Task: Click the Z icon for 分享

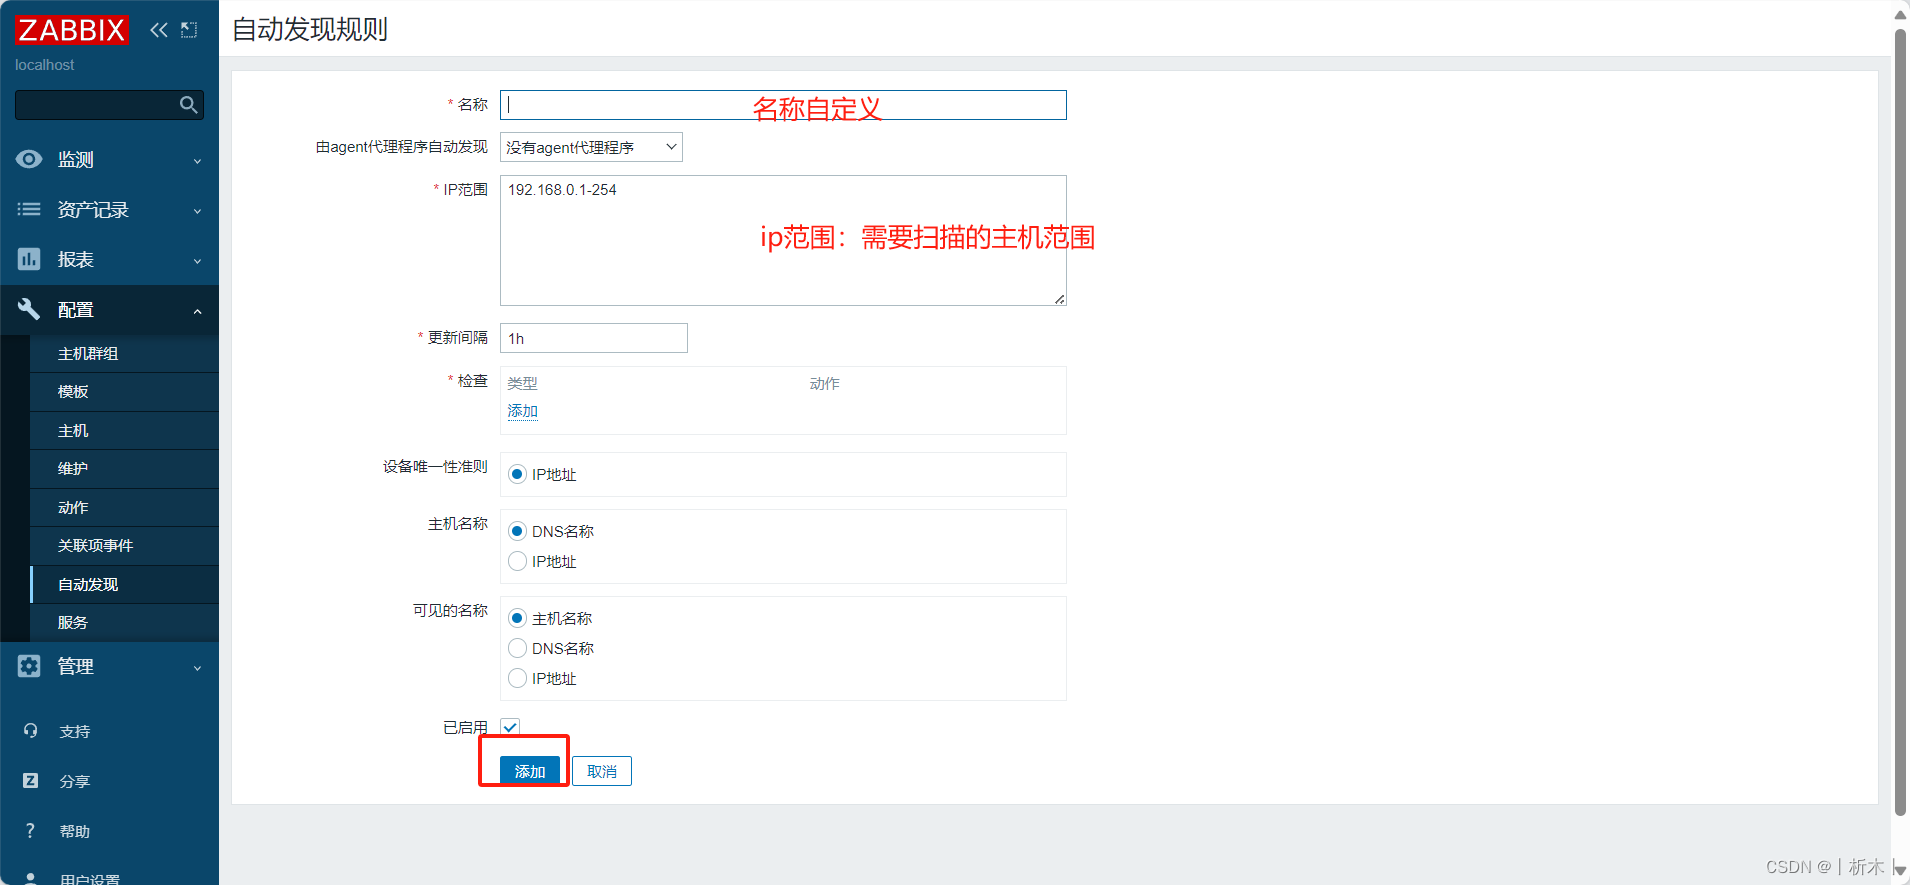Action: click(30, 781)
